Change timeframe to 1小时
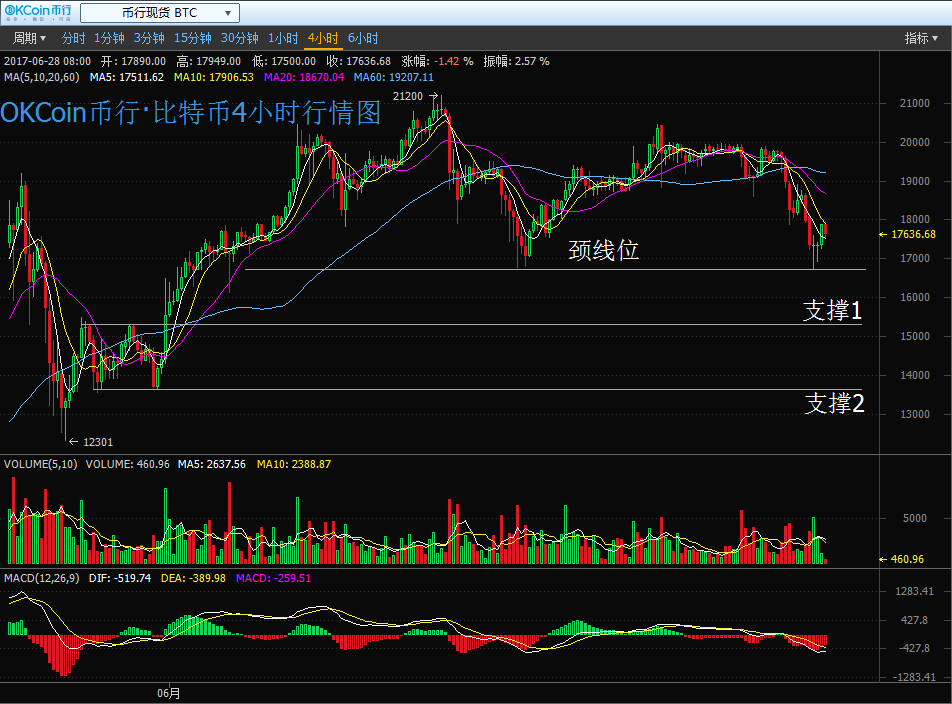This screenshot has width=952, height=704. (283, 38)
